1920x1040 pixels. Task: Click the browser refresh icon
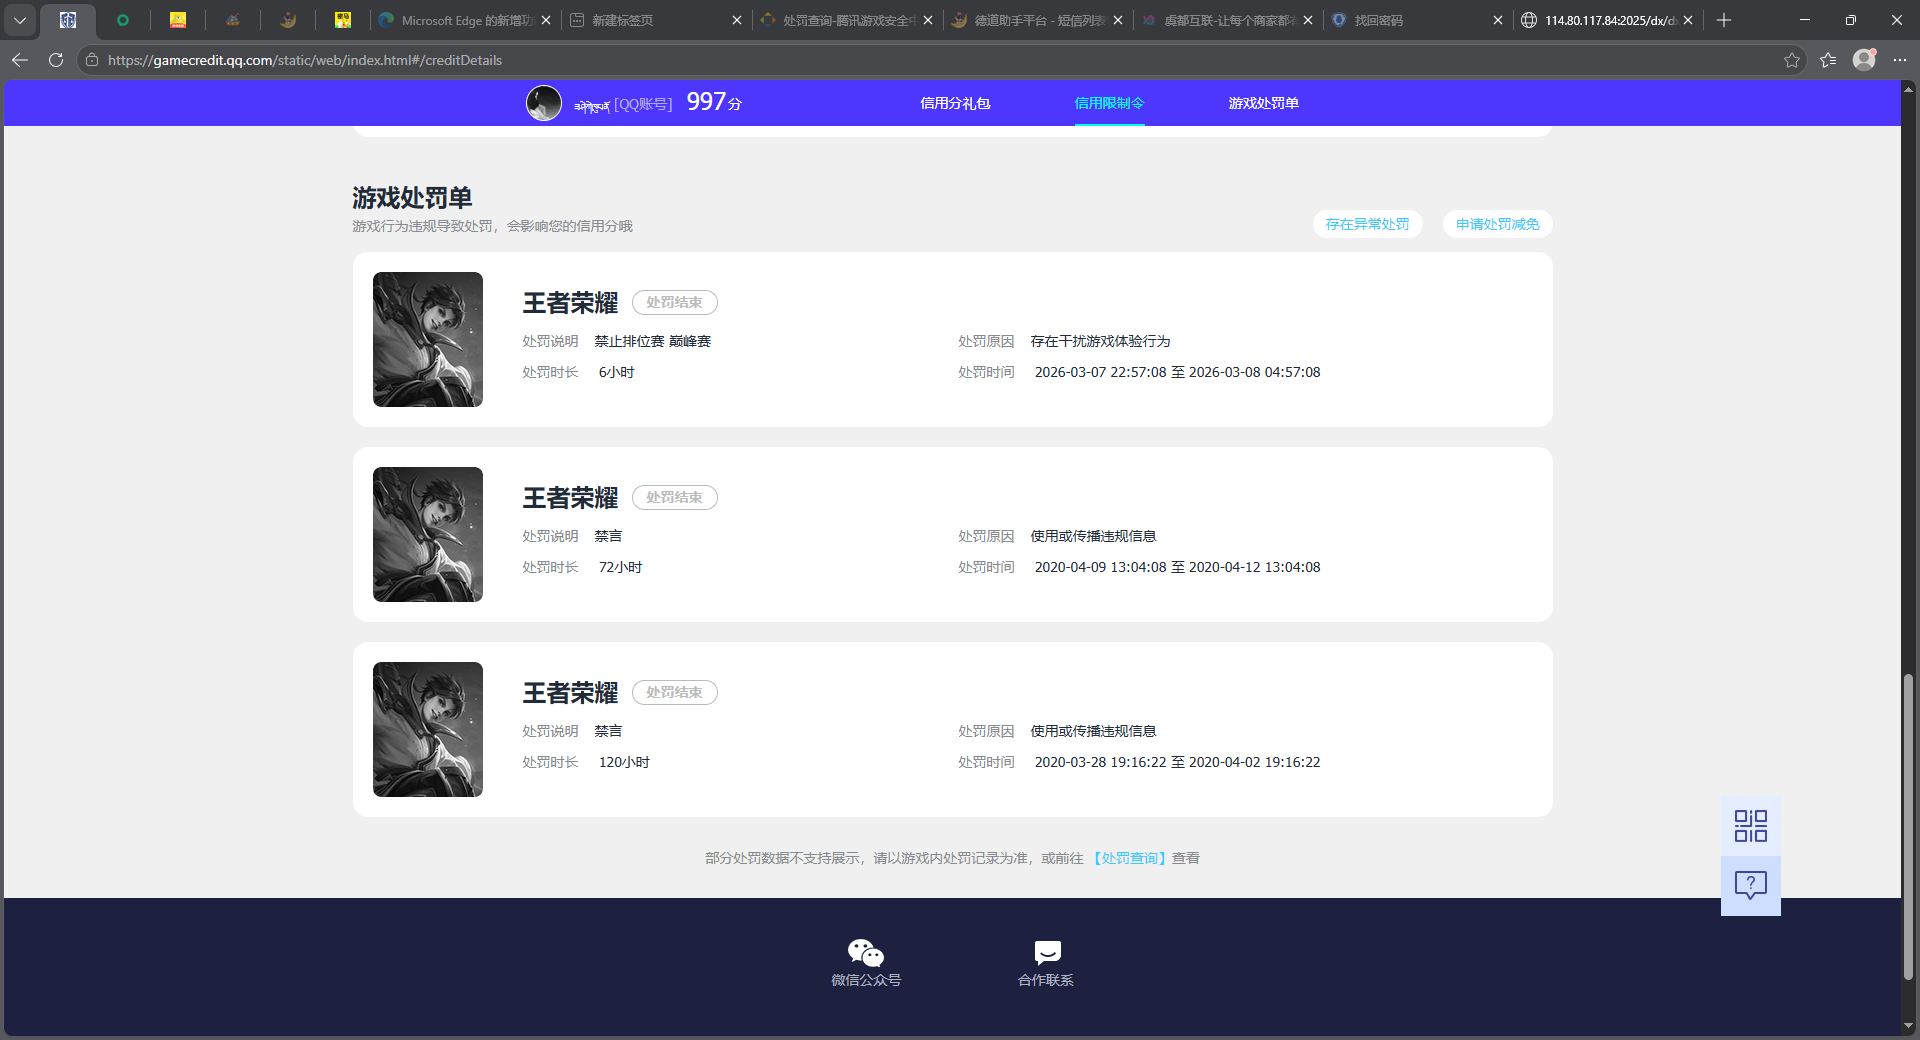click(56, 60)
